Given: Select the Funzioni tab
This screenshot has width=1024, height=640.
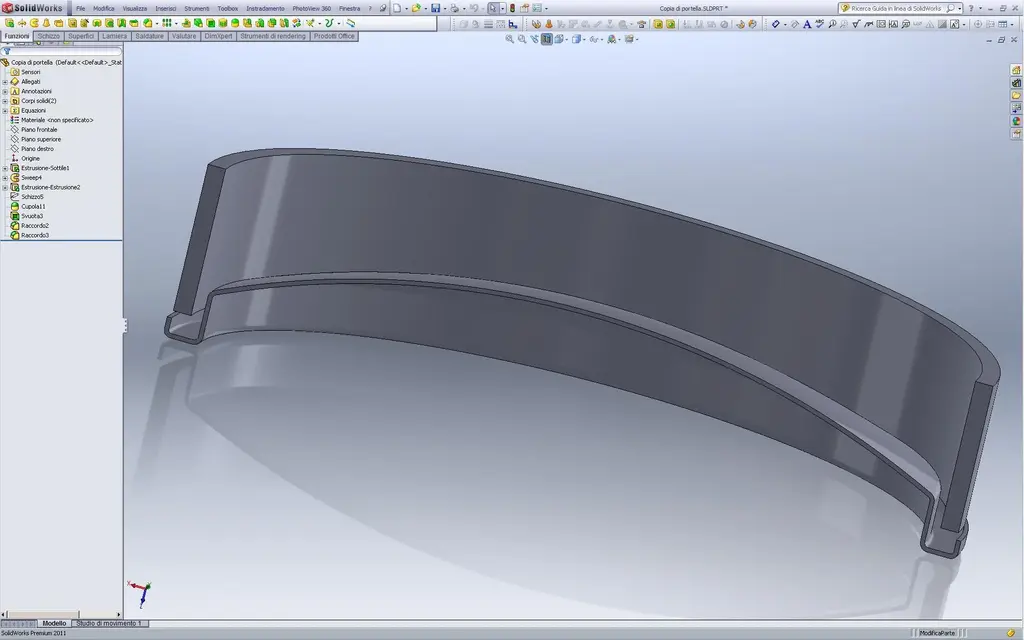Looking at the screenshot, I should tap(17, 36).
